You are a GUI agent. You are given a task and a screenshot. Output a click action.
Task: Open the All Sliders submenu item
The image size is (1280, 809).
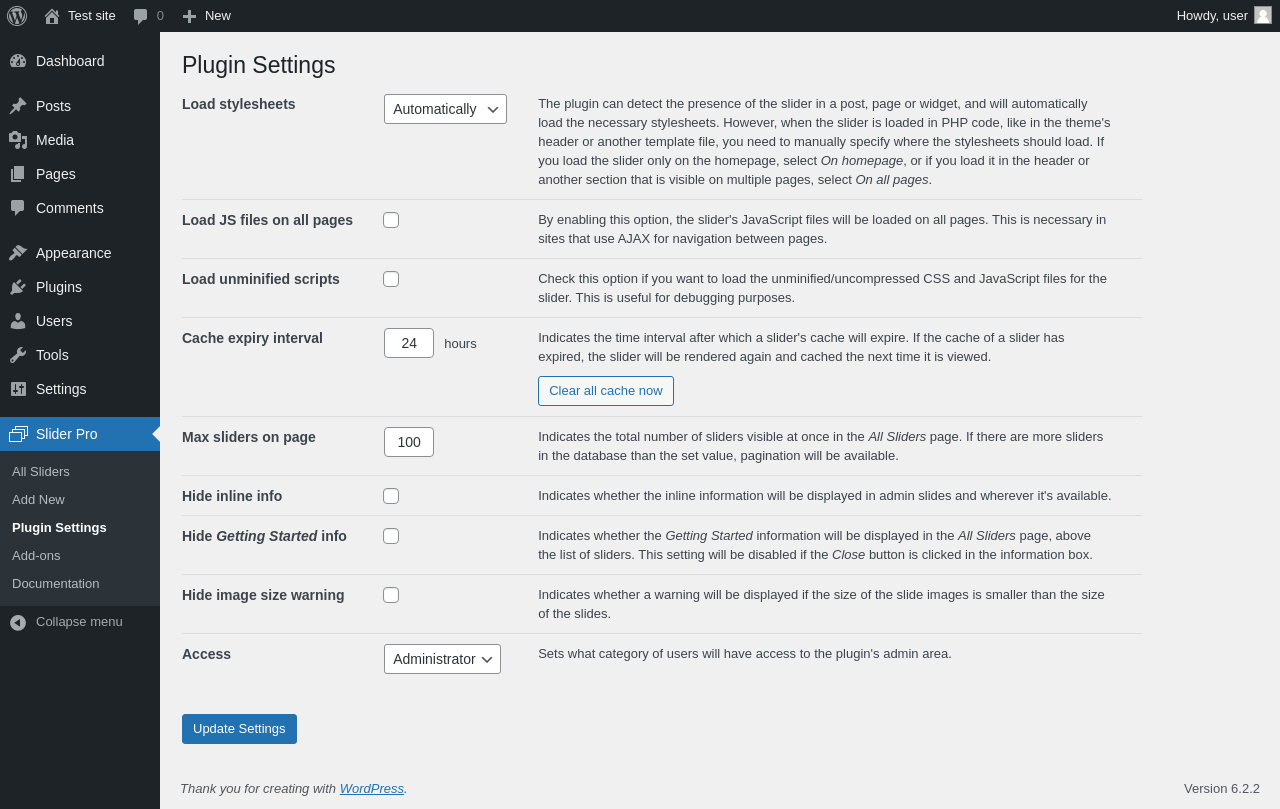[x=41, y=472]
